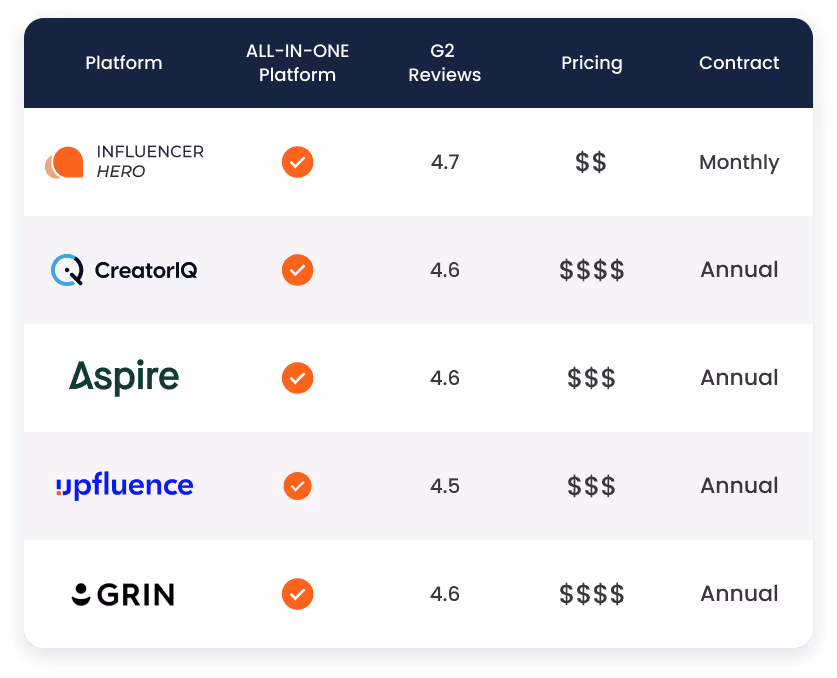This screenshot has height=678, width=837.
Task: Click the G2 Reviews column header
Action: pyautogui.click(x=445, y=63)
